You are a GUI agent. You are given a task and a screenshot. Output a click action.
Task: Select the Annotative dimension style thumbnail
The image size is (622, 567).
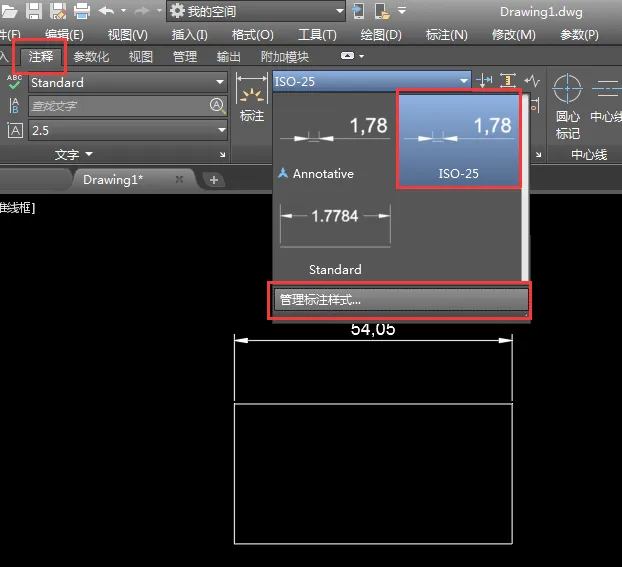(x=335, y=142)
